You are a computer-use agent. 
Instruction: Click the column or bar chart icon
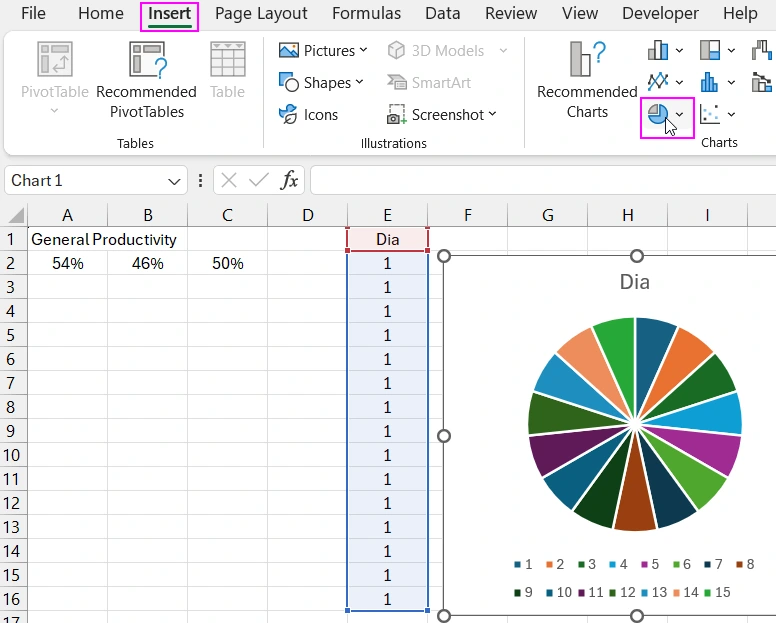click(658, 50)
